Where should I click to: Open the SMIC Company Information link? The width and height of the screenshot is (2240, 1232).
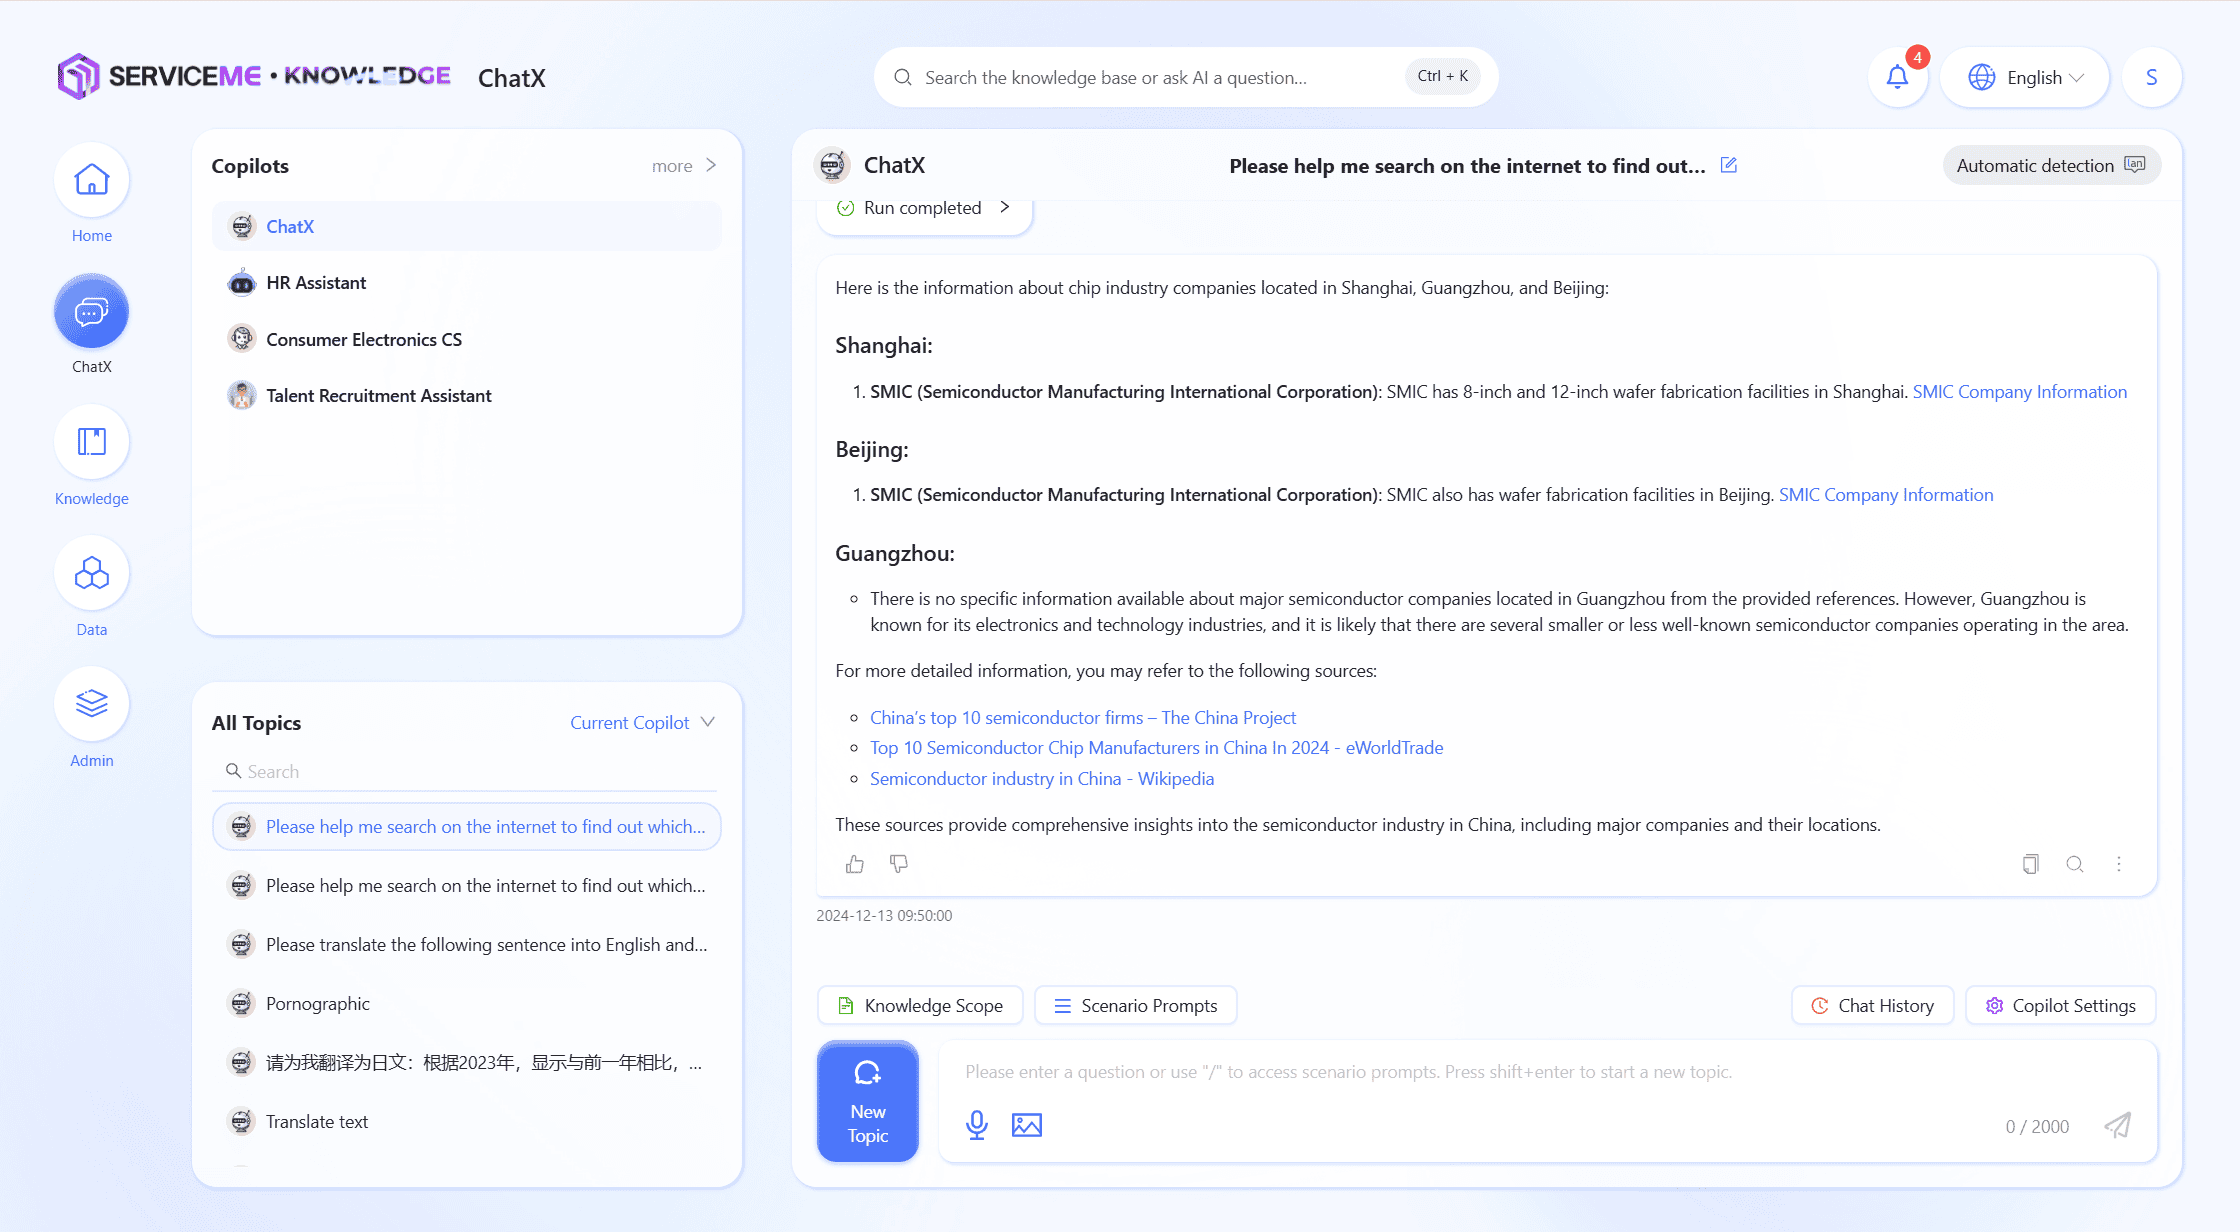point(2019,392)
